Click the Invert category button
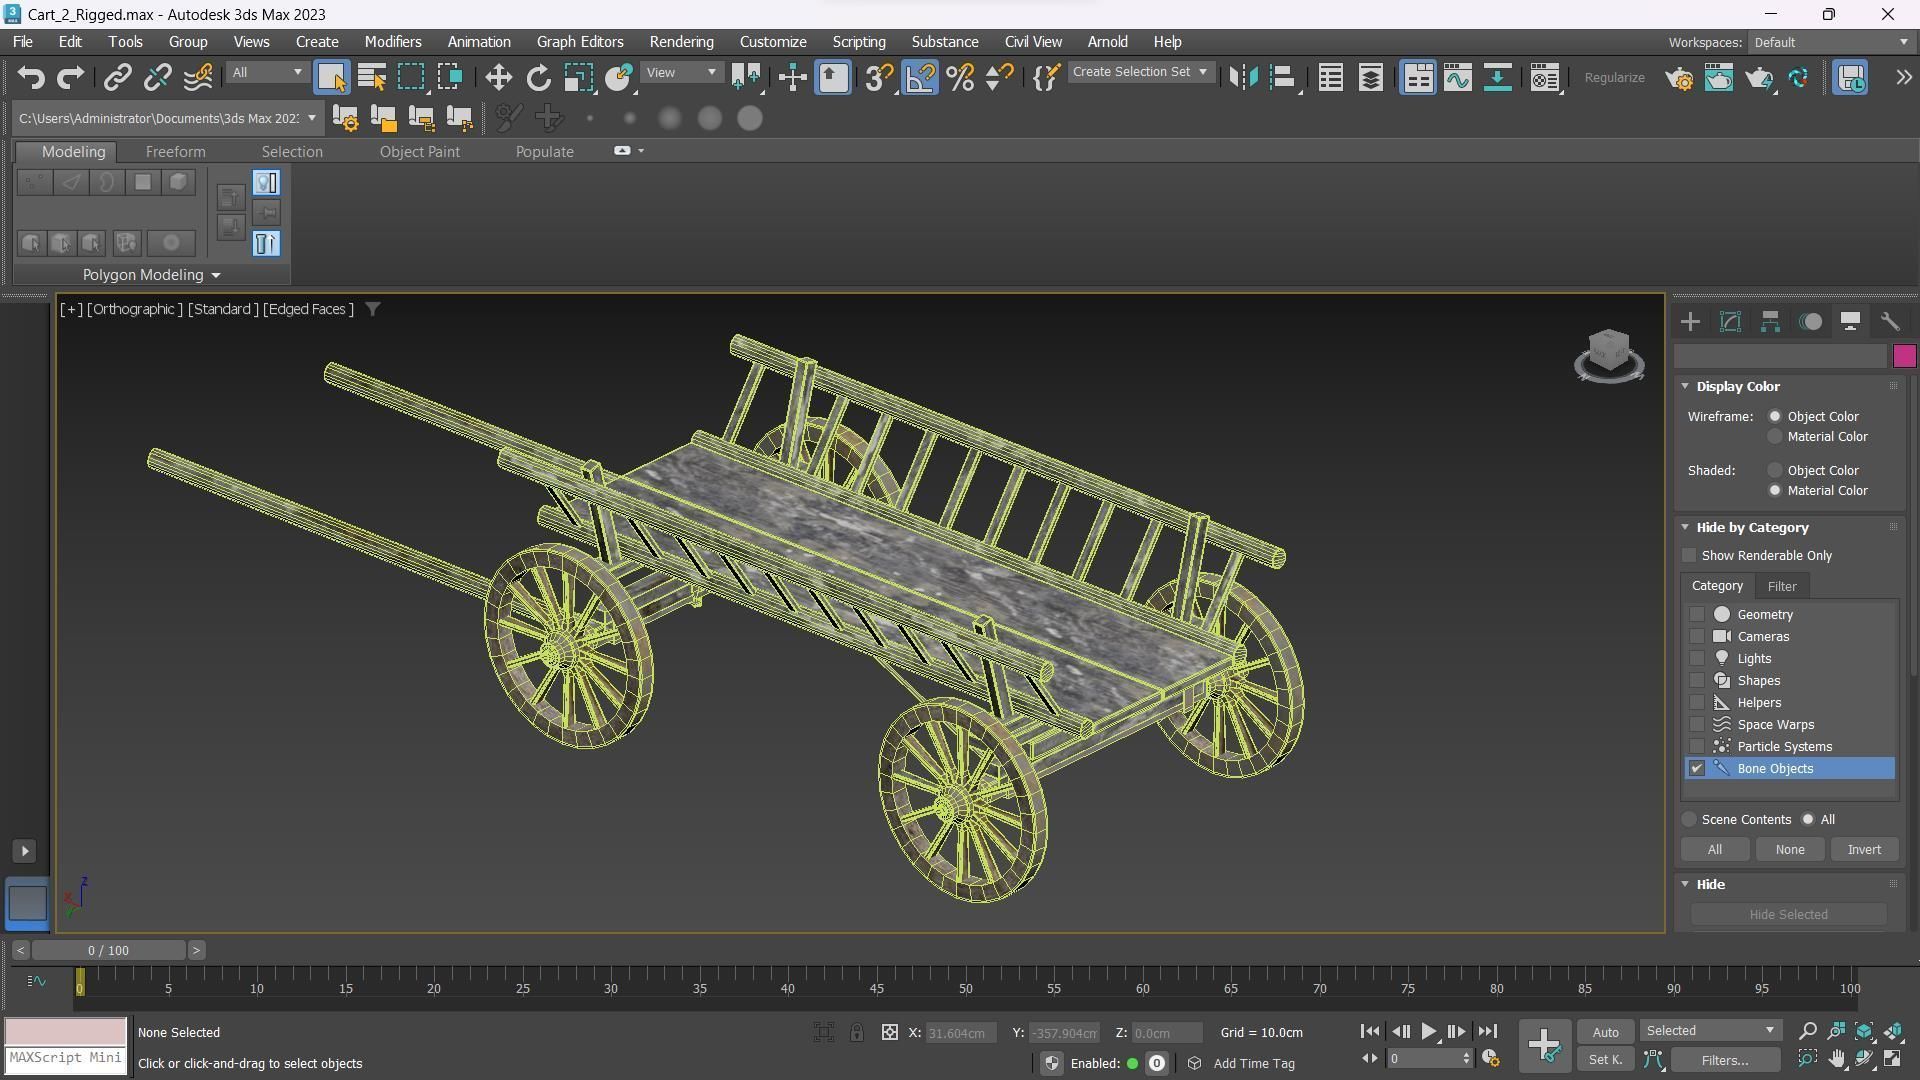This screenshot has height=1080, width=1920. pyautogui.click(x=1863, y=850)
